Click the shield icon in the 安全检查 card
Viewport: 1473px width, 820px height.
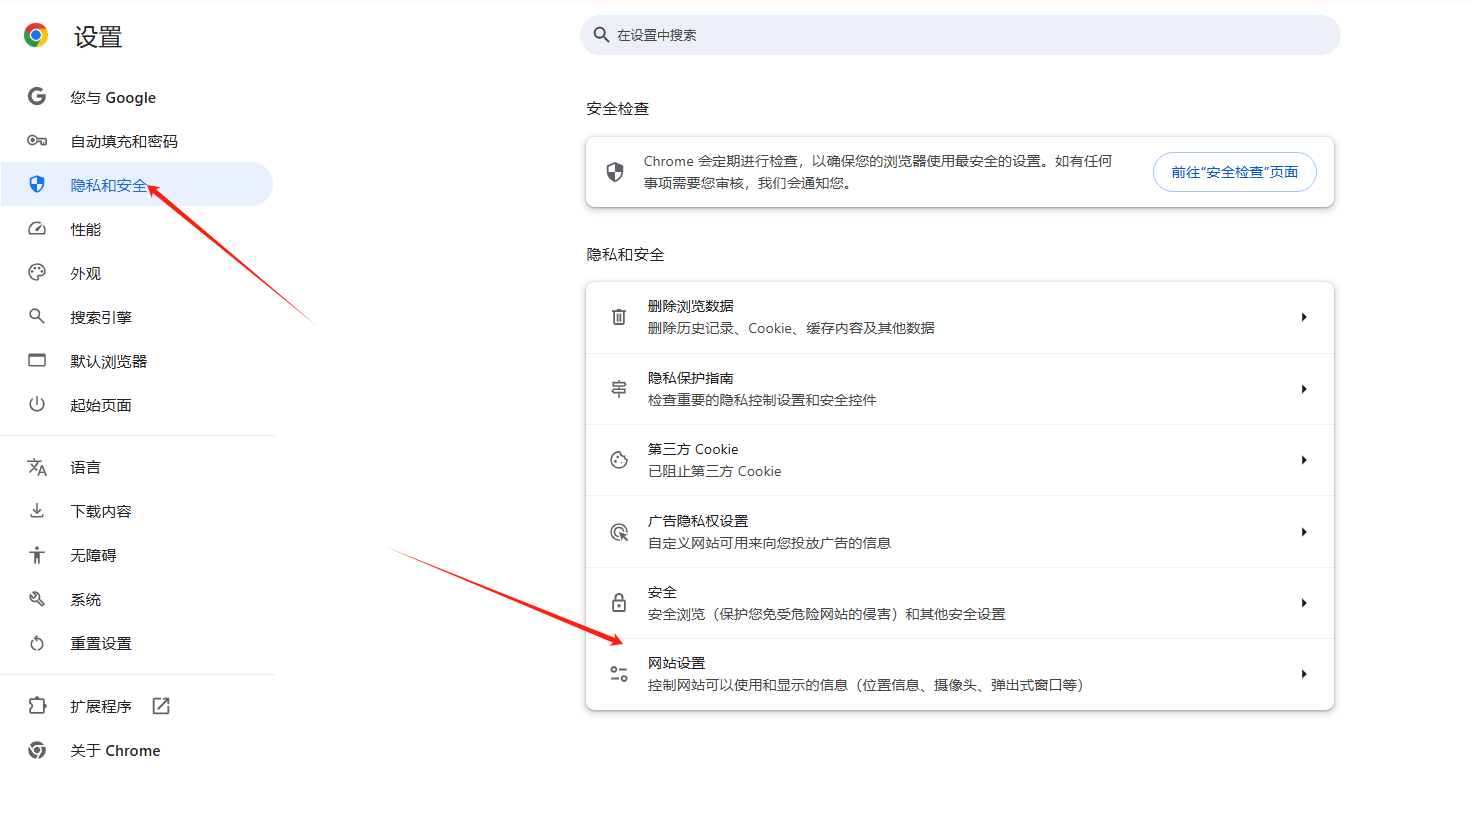click(615, 172)
